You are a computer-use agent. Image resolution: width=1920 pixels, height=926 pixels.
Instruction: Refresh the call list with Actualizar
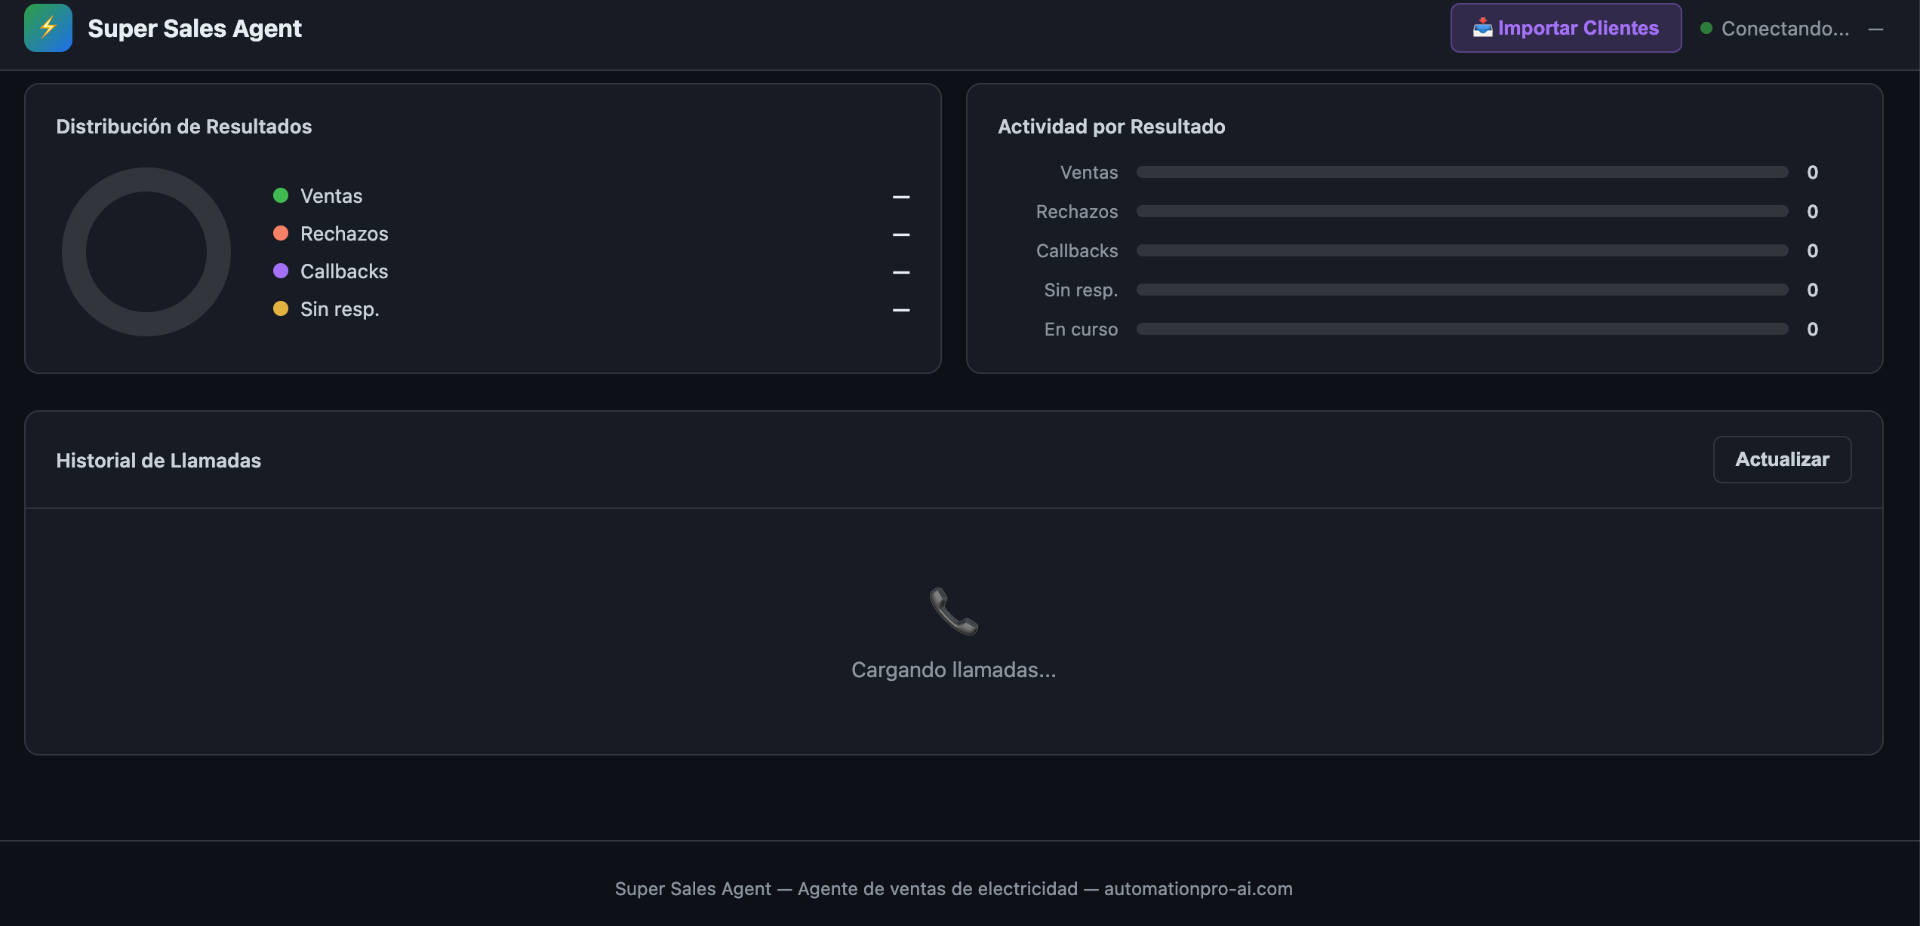(x=1782, y=459)
